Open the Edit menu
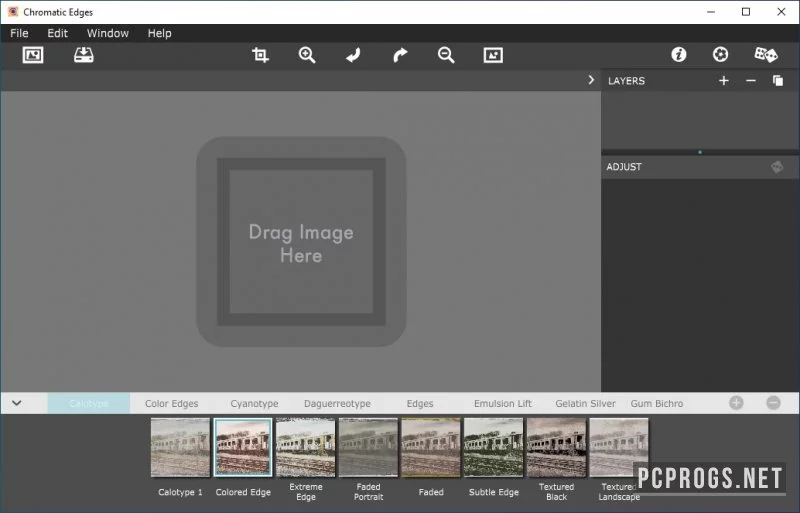 click(58, 33)
